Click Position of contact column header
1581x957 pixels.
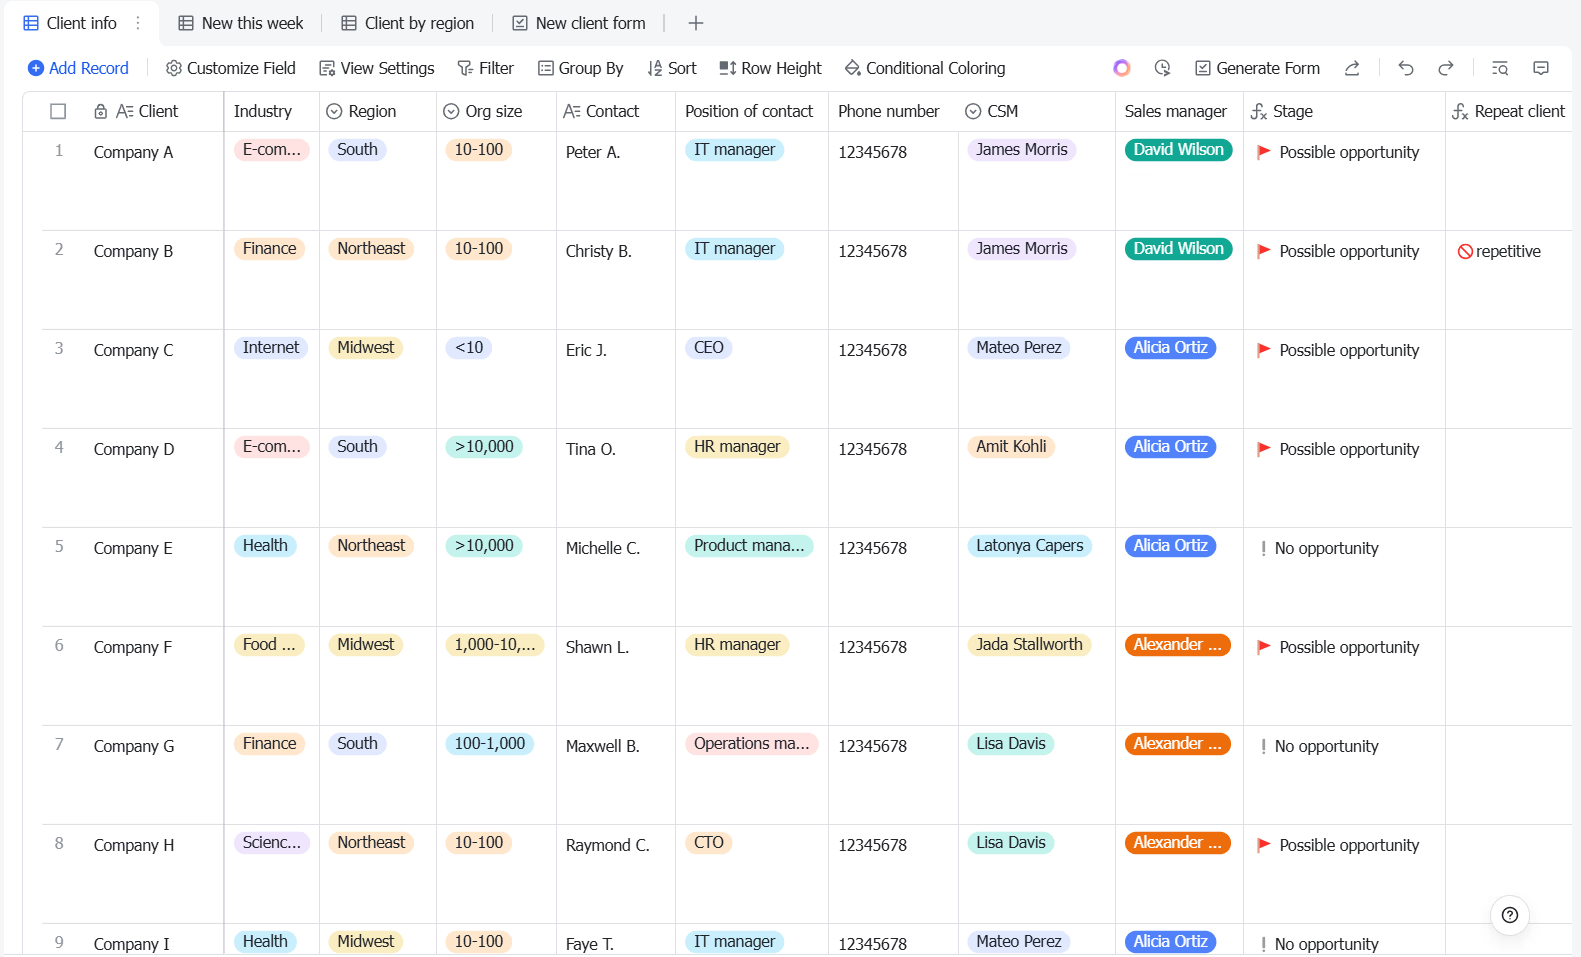pos(752,111)
